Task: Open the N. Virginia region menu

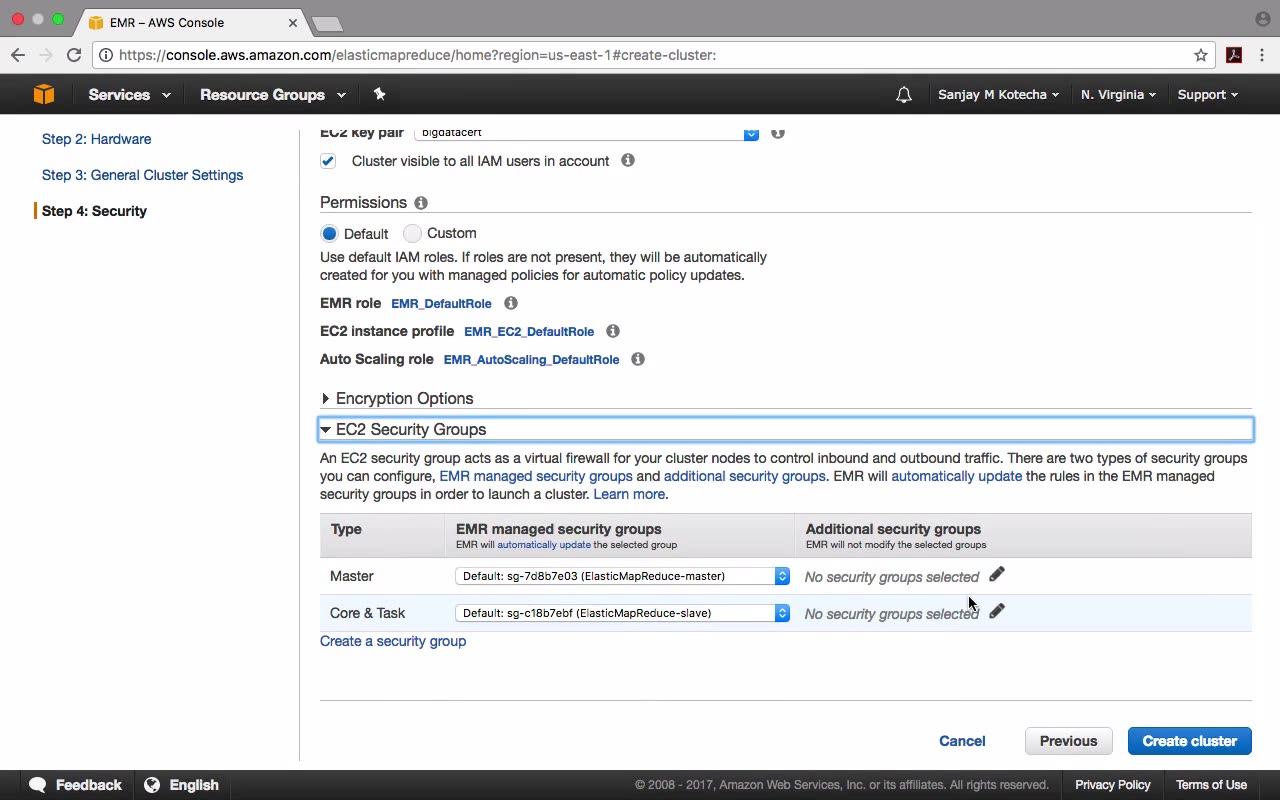Action: point(1118,95)
